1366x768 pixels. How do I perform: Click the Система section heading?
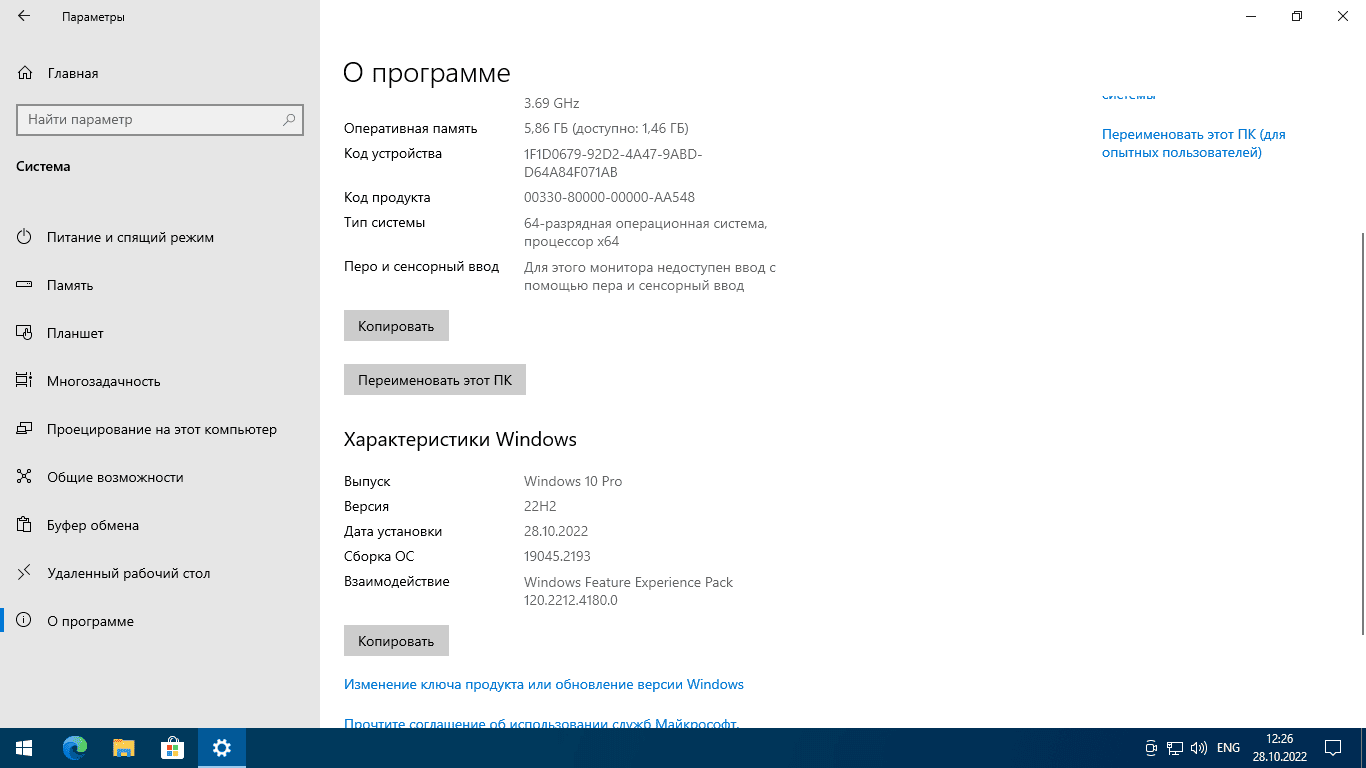coord(43,166)
